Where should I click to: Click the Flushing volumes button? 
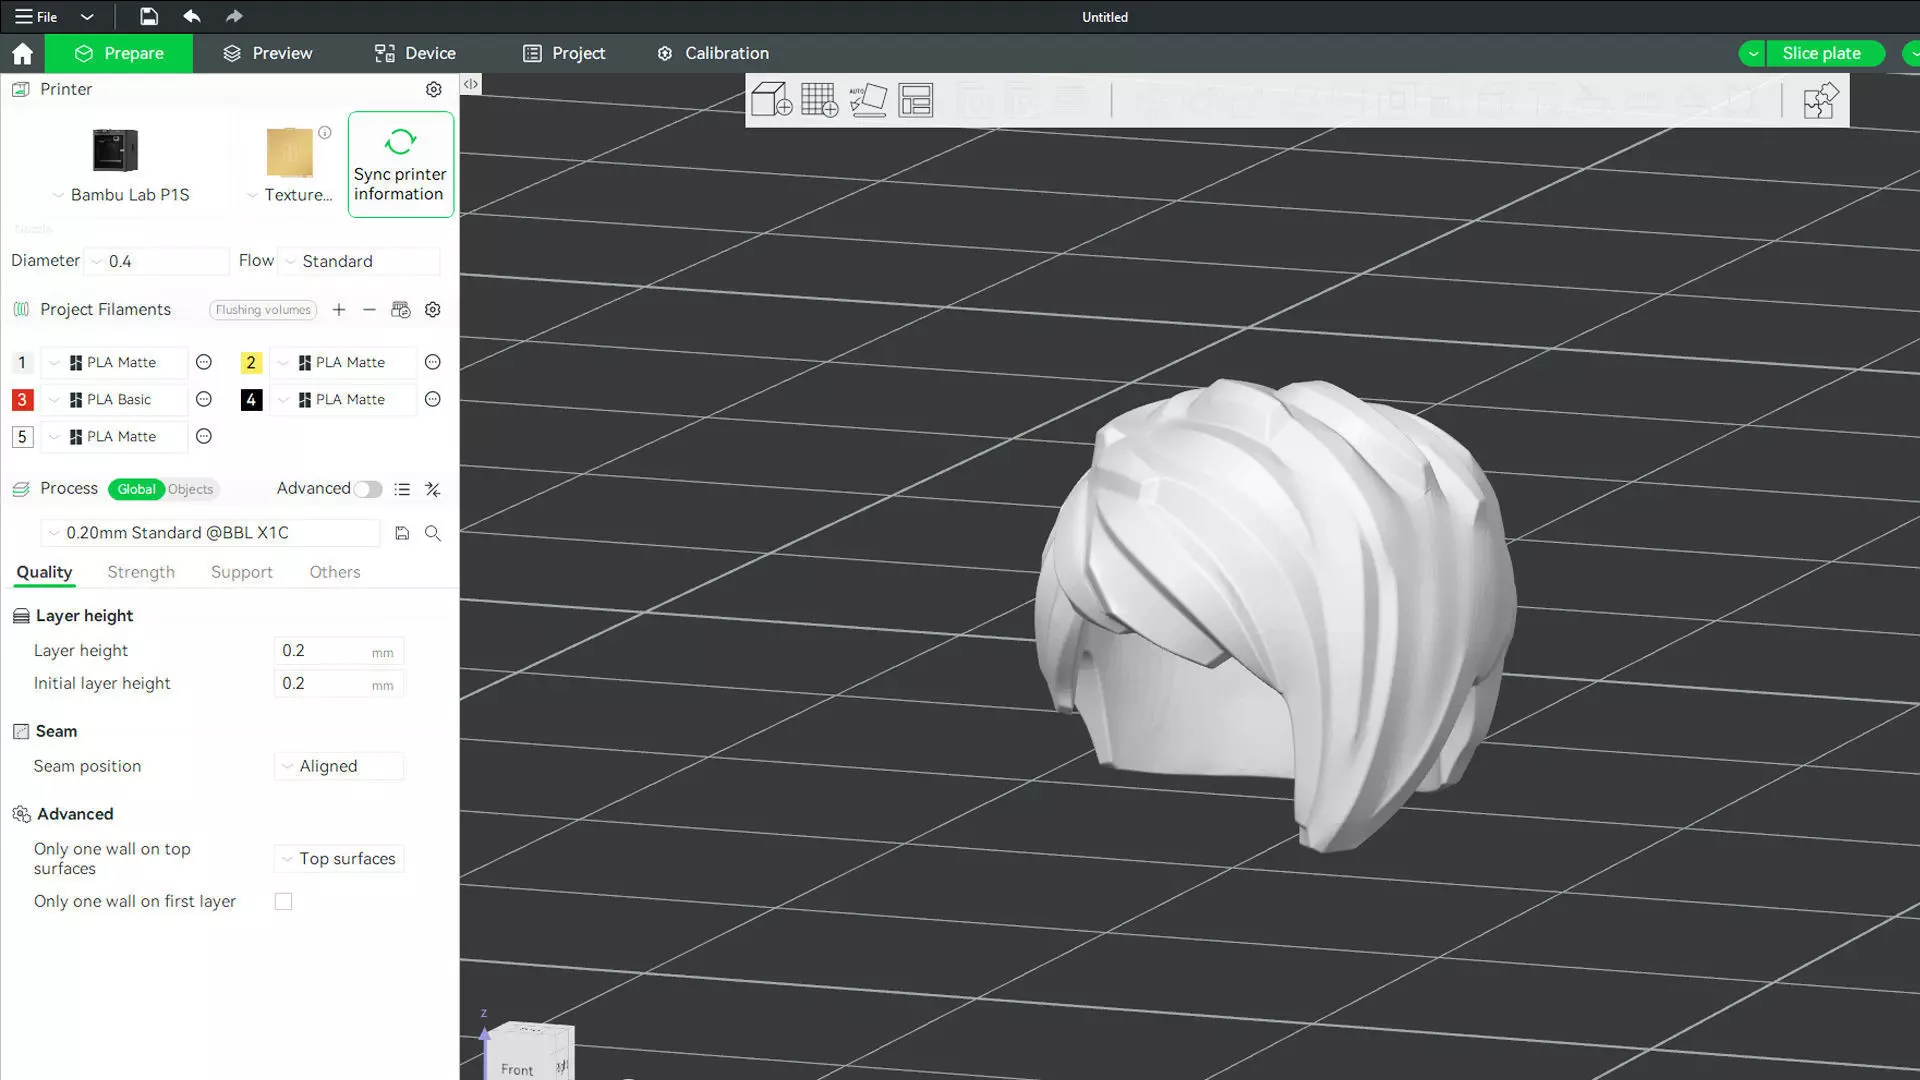click(x=263, y=310)
